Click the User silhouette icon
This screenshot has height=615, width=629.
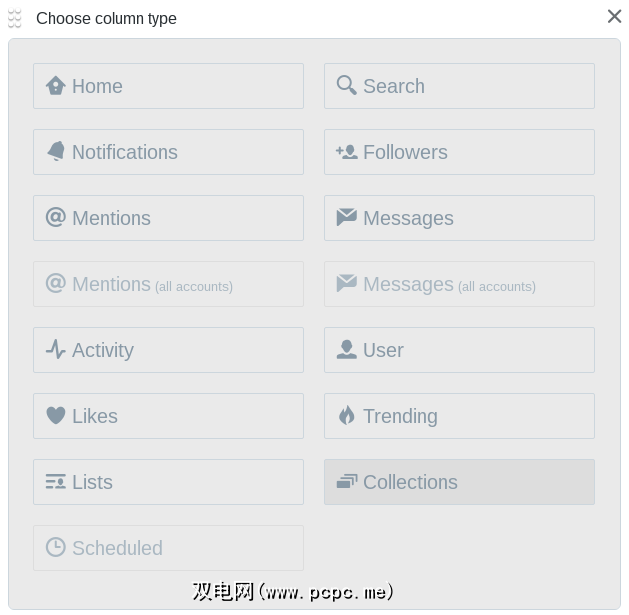347,350
